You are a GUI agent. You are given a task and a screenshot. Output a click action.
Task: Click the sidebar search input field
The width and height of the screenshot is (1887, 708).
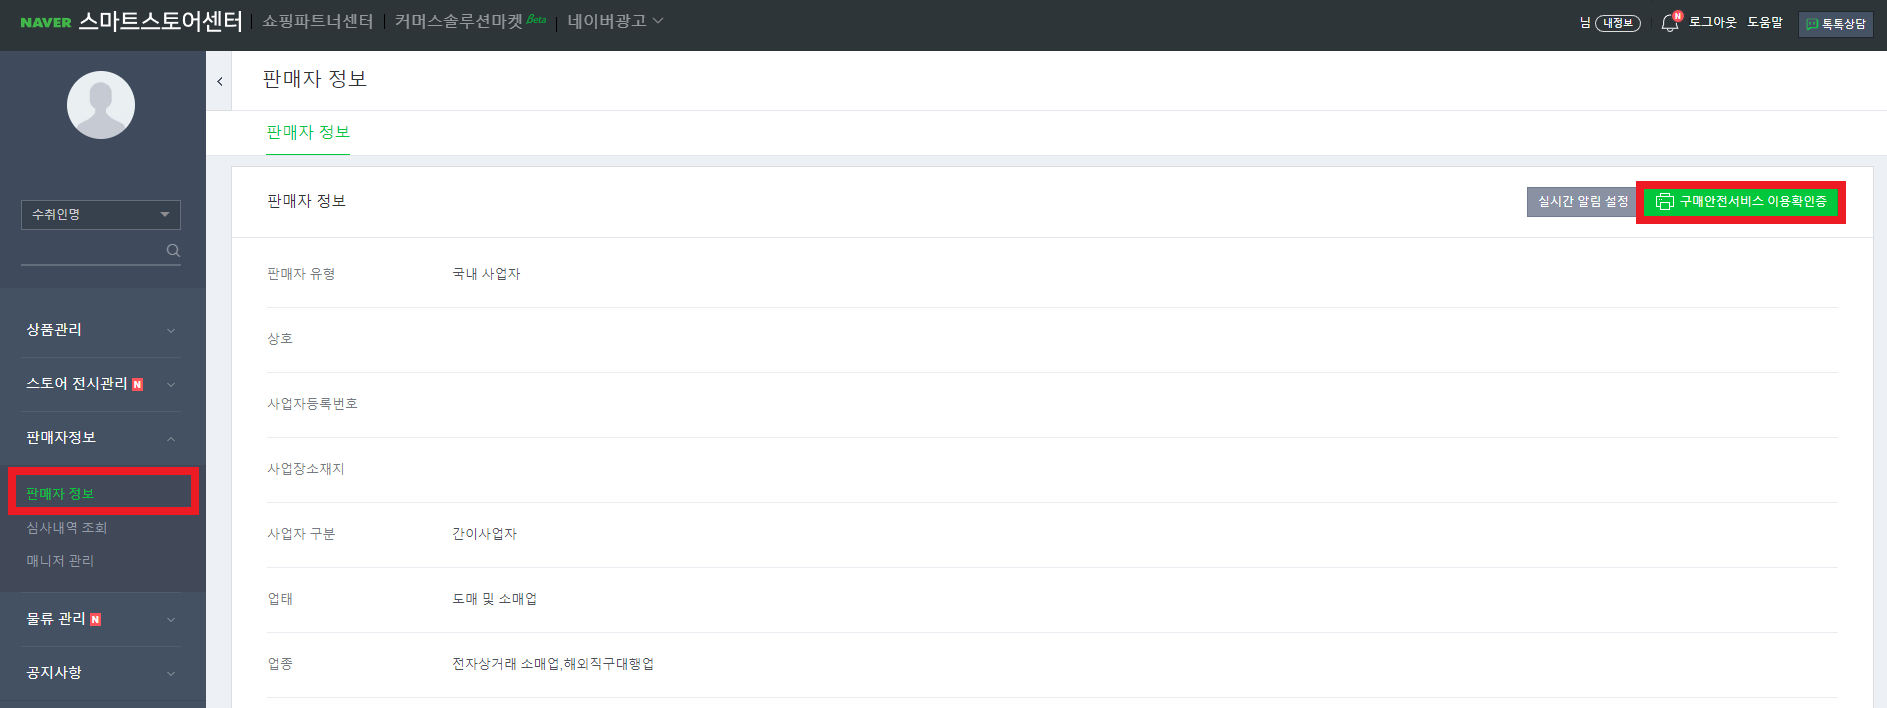point(92,251)
